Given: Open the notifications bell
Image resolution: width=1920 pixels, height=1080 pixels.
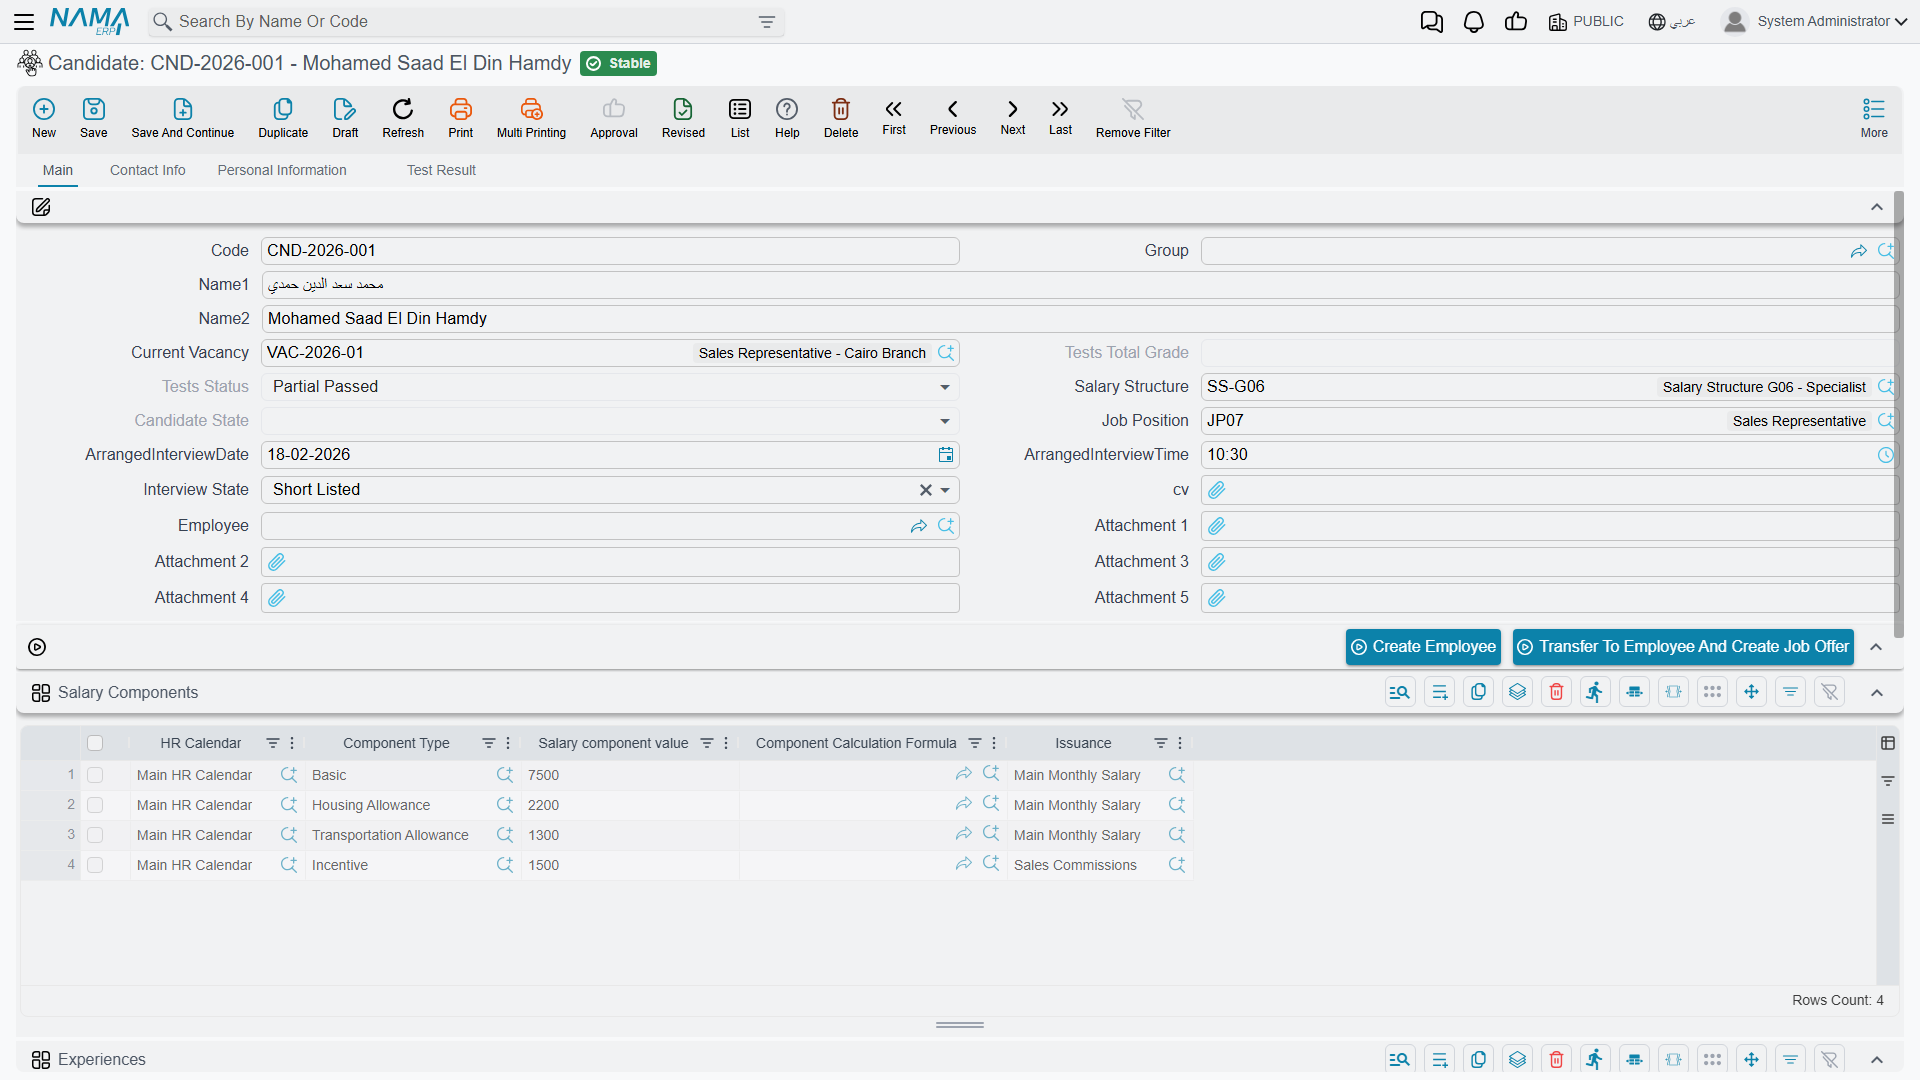Looking at the screenshot, I should click(x=1474, y=21).
